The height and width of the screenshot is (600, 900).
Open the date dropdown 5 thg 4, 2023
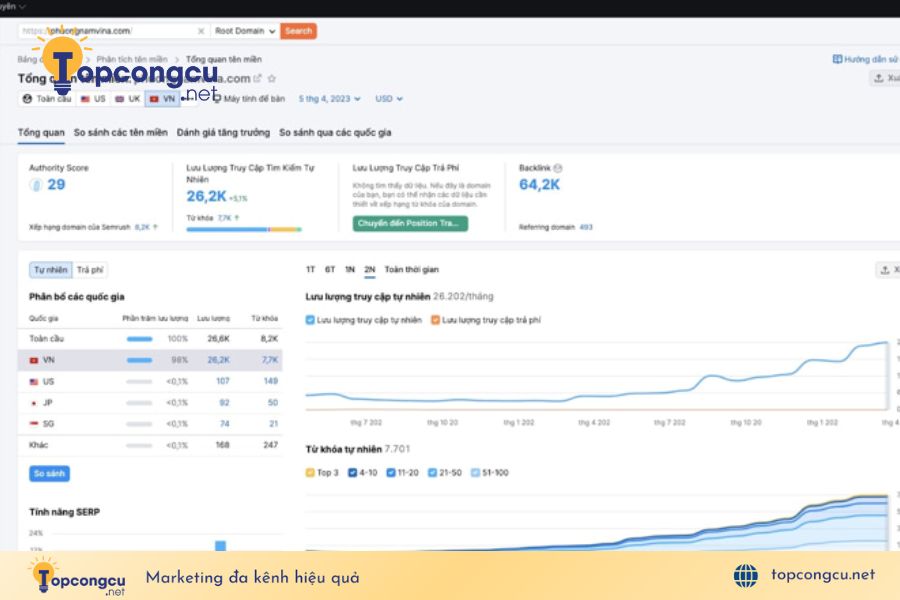329,99
